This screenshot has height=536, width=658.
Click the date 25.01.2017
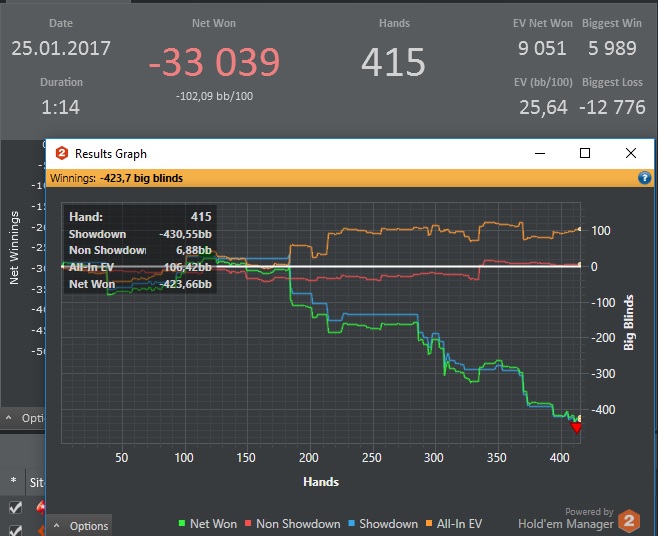pyautogui.click(x=61, y=48)
